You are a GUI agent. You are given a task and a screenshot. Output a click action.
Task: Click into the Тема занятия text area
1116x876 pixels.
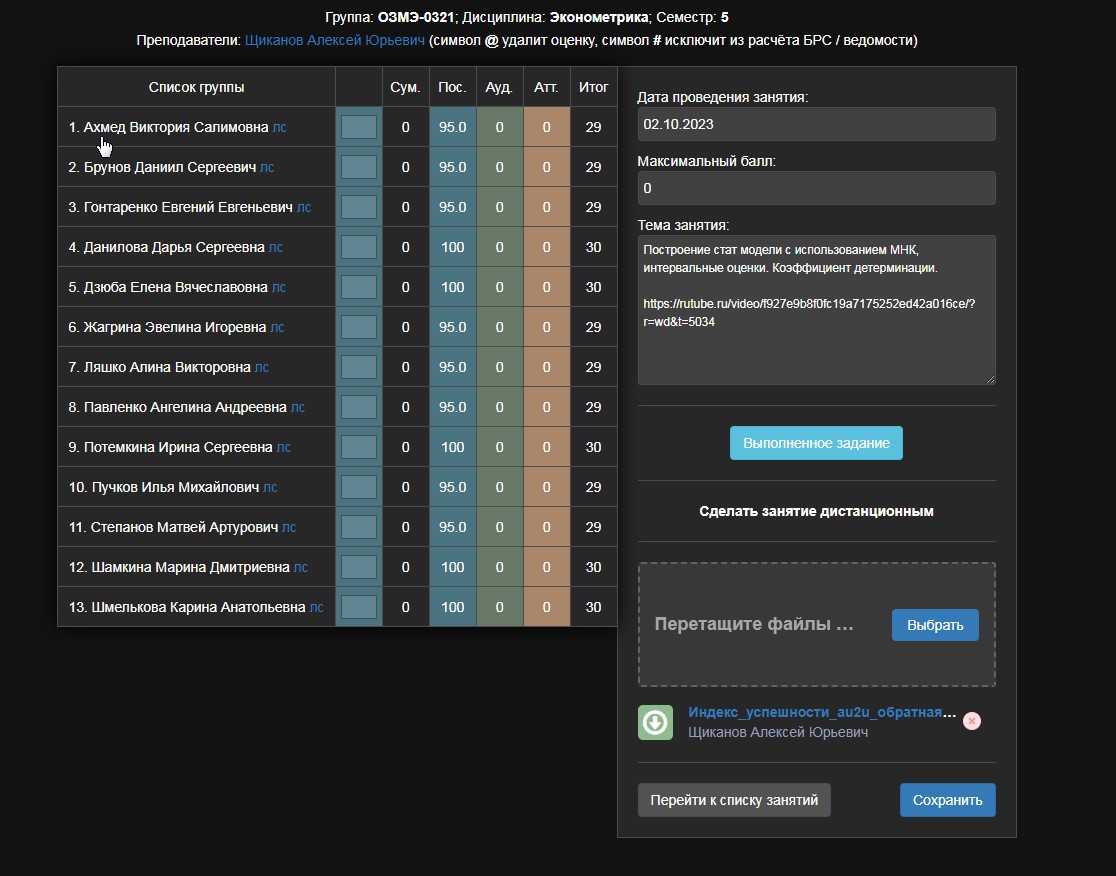816,310
